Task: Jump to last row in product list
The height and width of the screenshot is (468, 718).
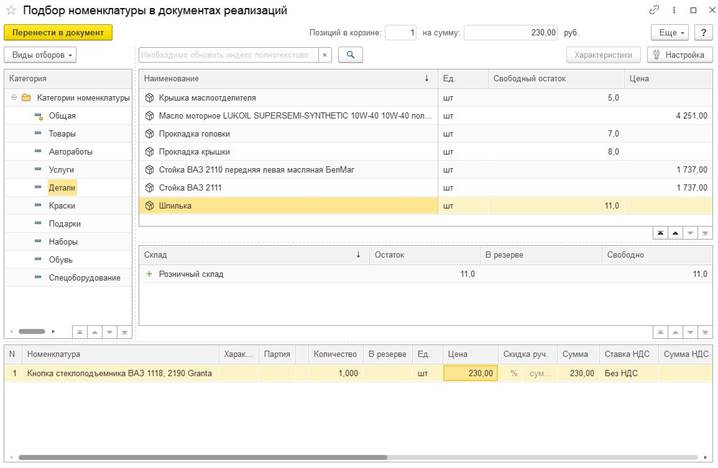Action: pyautogui.click(x=705, y=234)
